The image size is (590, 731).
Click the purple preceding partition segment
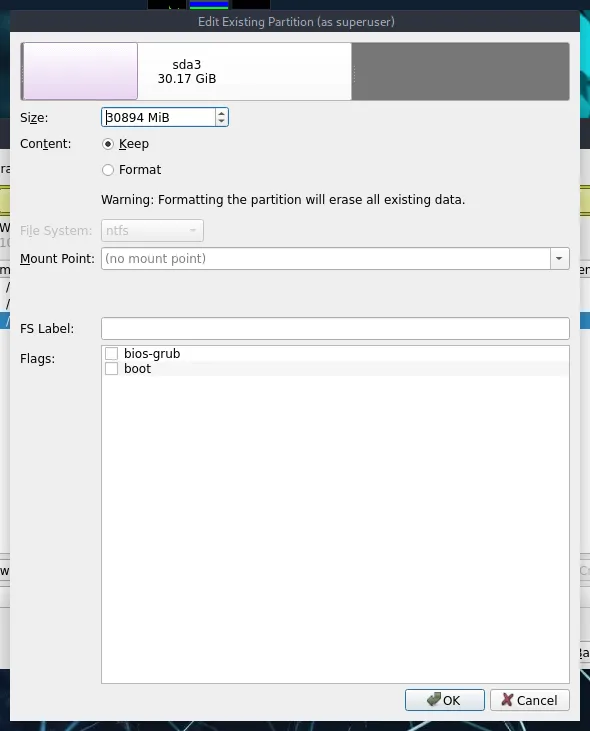click(80, 71)
